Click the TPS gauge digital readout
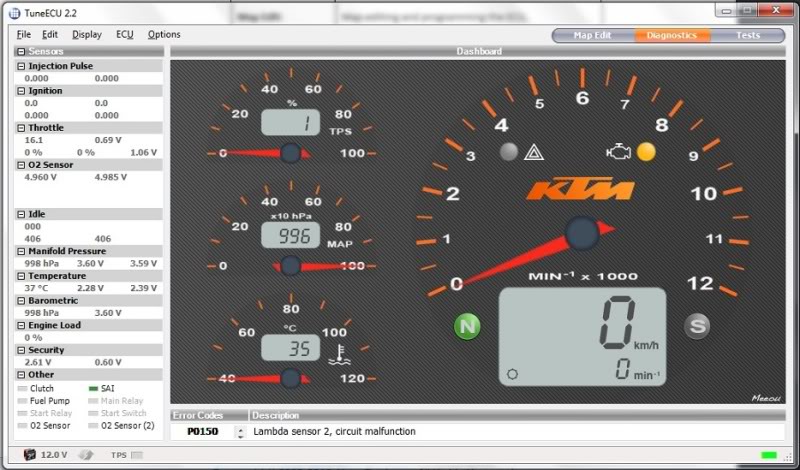Image resolution: width=800 pixels, height=470 pixels. [x=291, y=122]
